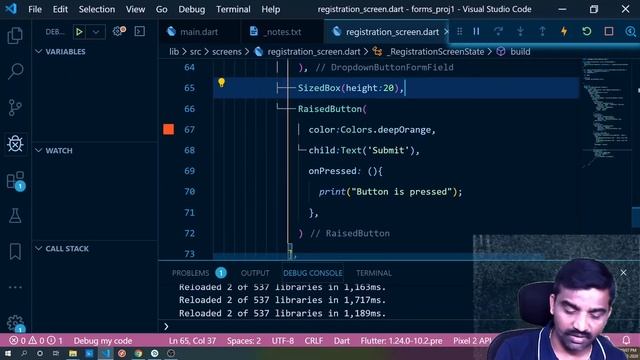The height and width of the screenshot is (360, 640).
Task: Open the Debug view bug icon
Action: pos(15,143)
